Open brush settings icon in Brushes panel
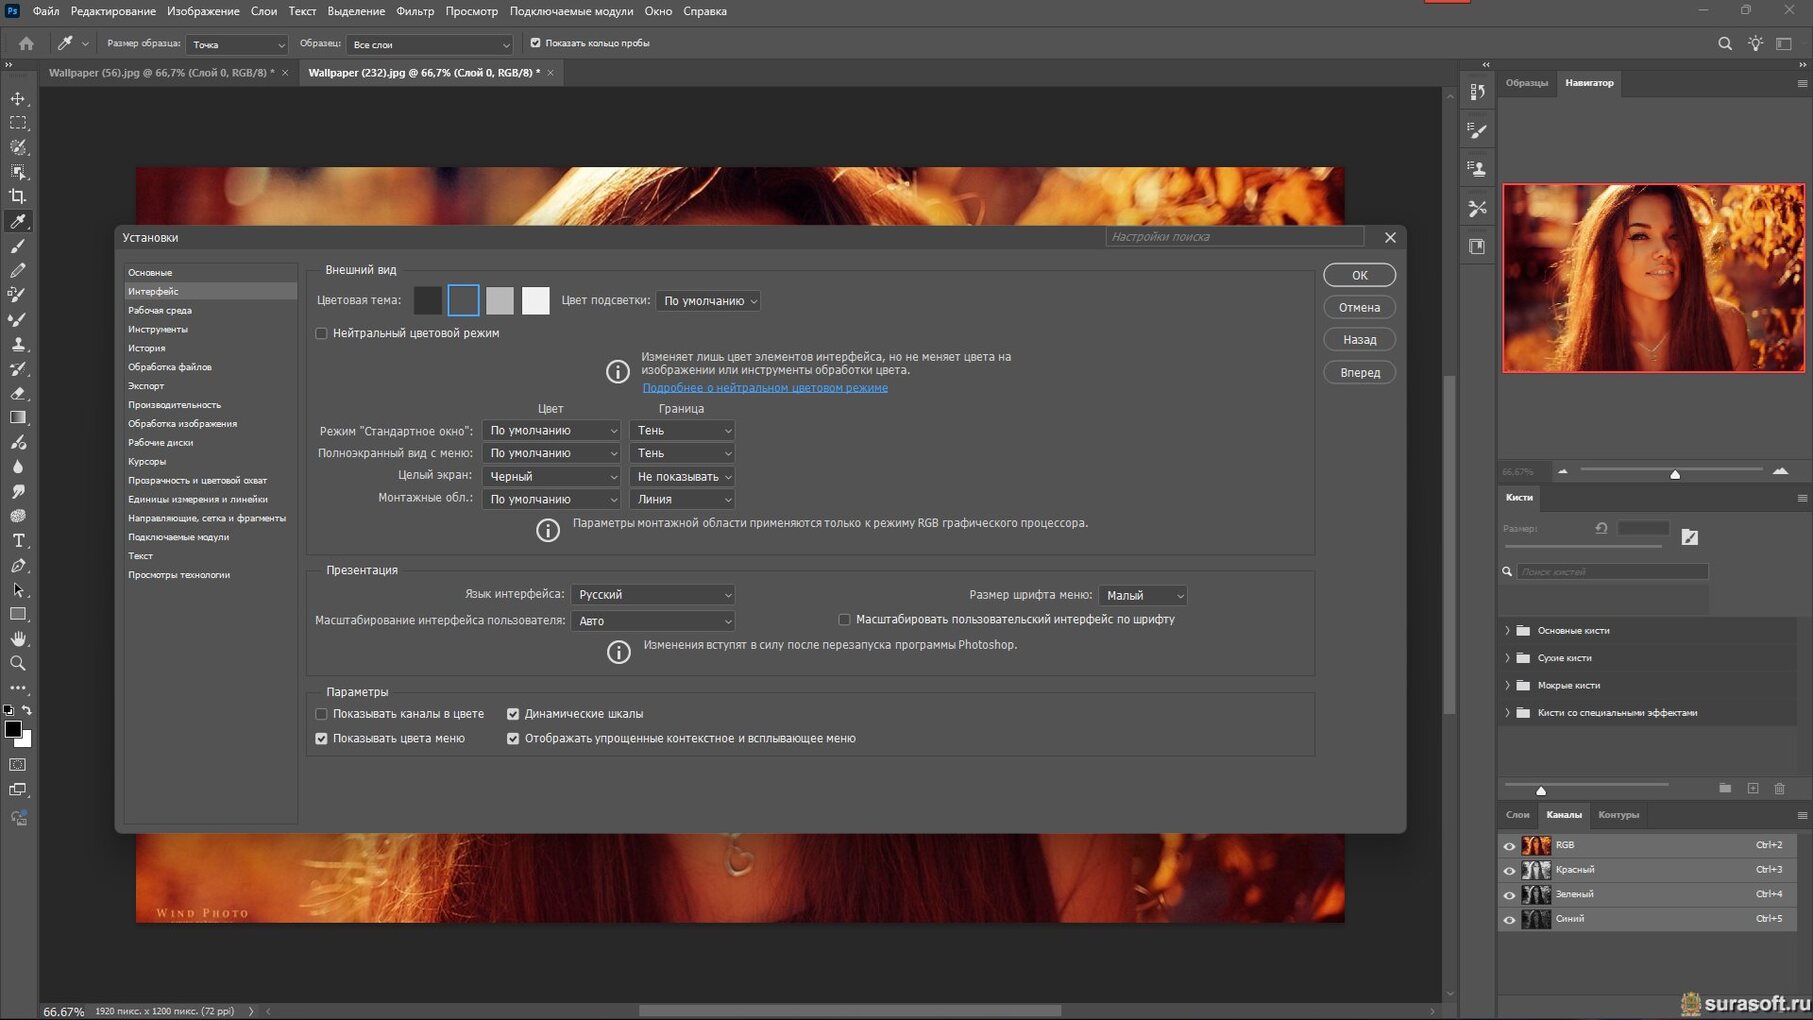The image size is (1813, 1020). (1689, 537)
